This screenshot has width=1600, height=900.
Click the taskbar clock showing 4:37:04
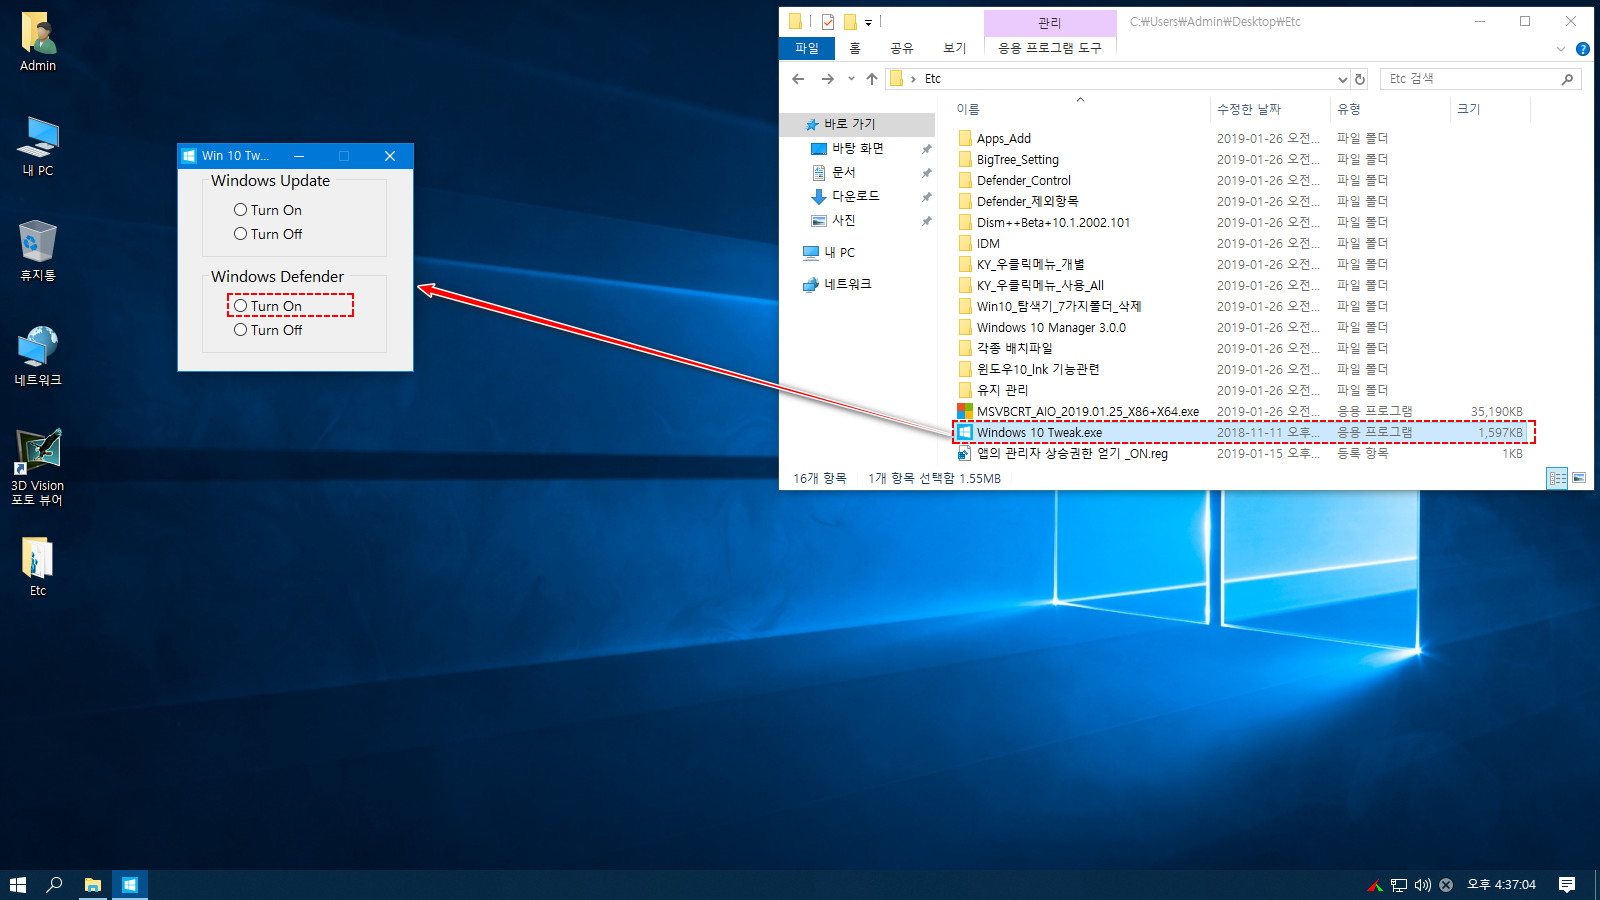coord(1501,885)
